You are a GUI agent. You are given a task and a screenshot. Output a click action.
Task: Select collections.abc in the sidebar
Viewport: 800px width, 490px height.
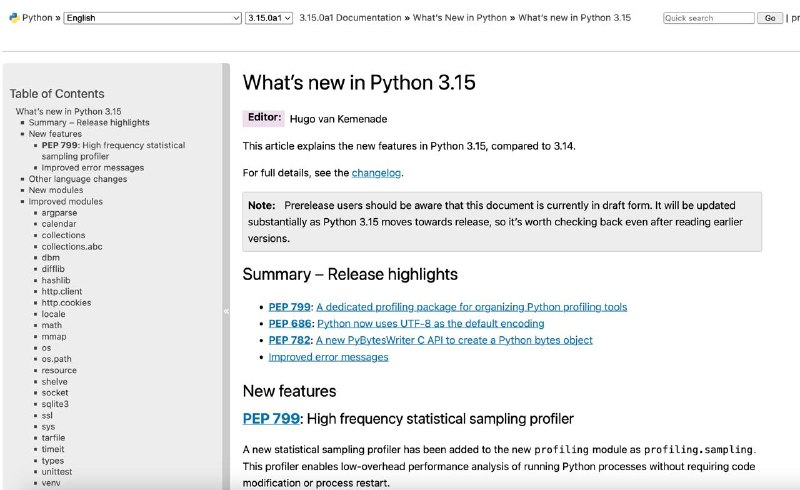click(x=72, y=247)
